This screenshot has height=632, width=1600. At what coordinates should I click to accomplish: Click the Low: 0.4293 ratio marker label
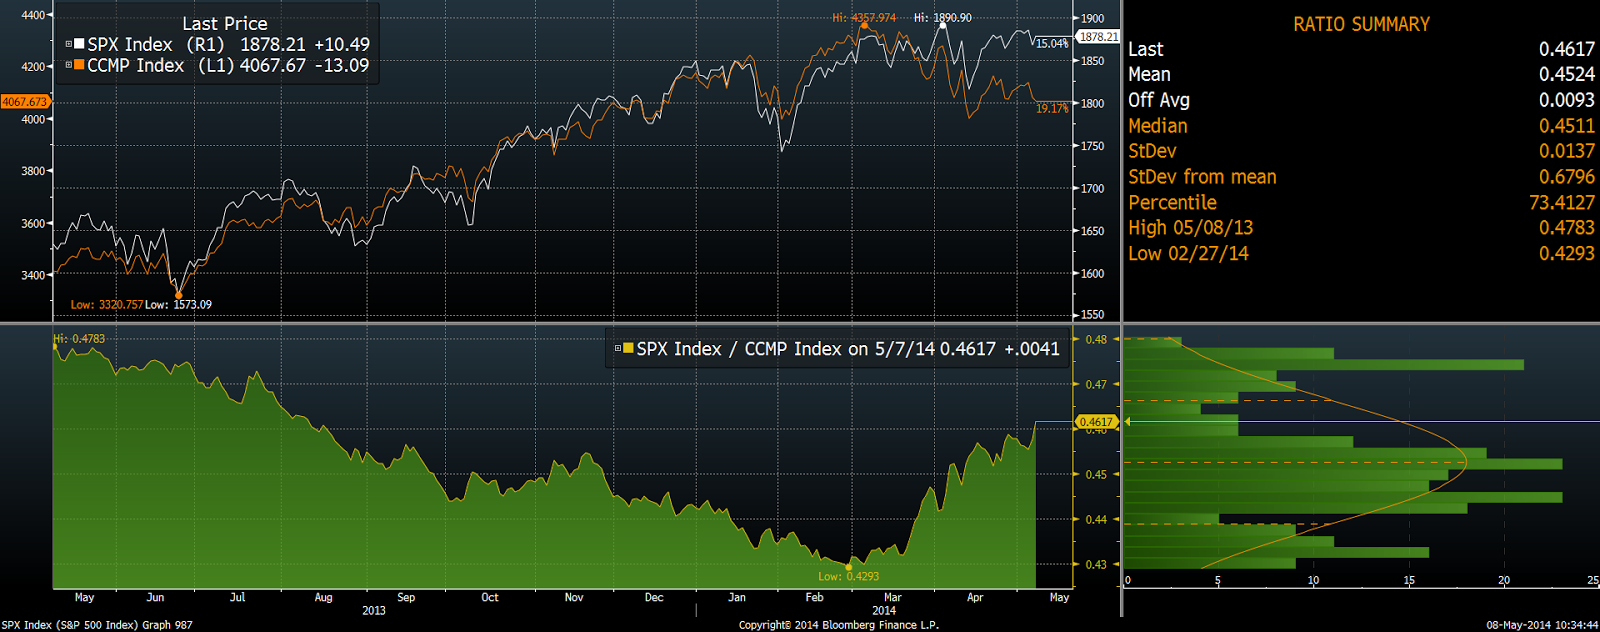[848, 576]
